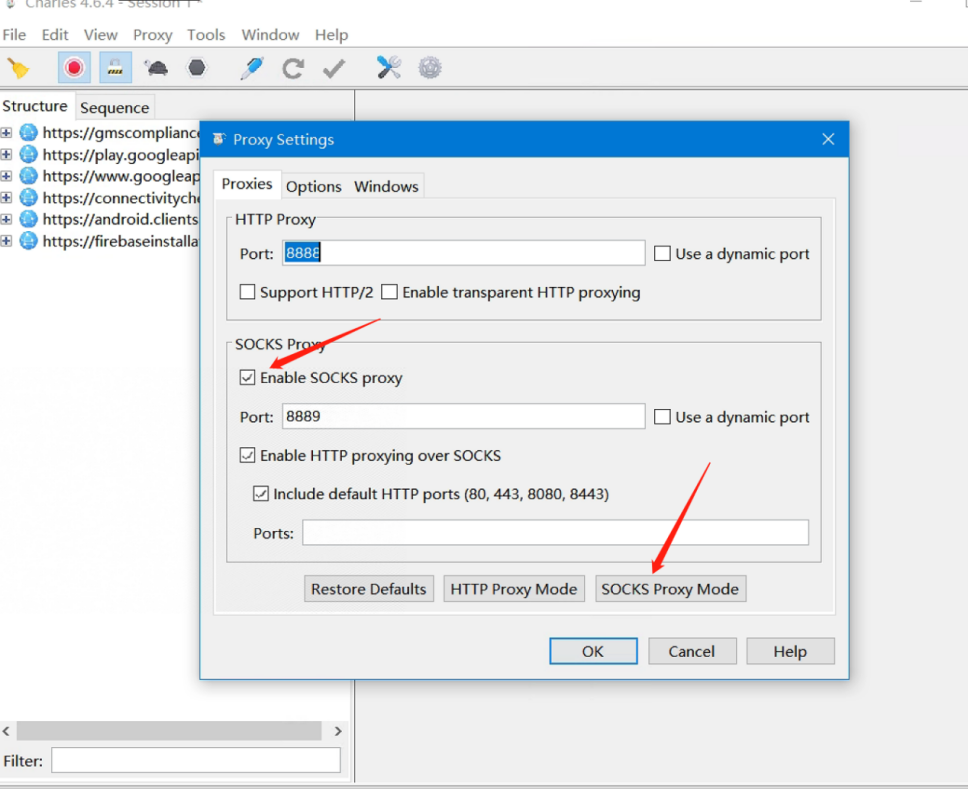Toggle Enable HTTP proxying over SOCKS

(247, 456)
